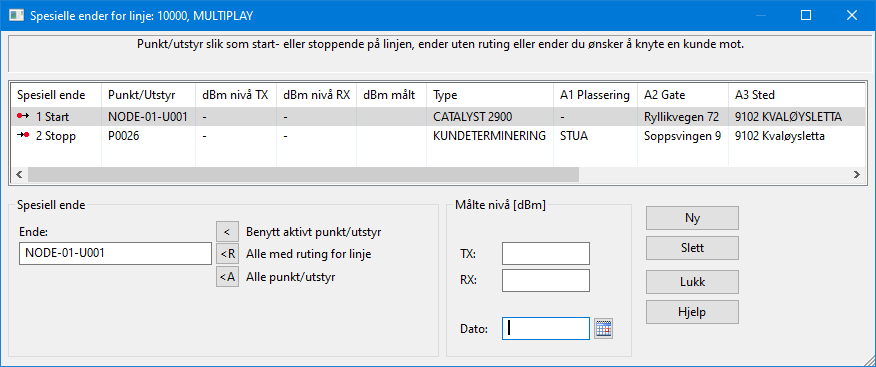Click the horizontal scrollbar right arrow
Screen dimensions: 876x367
(856, 174)
